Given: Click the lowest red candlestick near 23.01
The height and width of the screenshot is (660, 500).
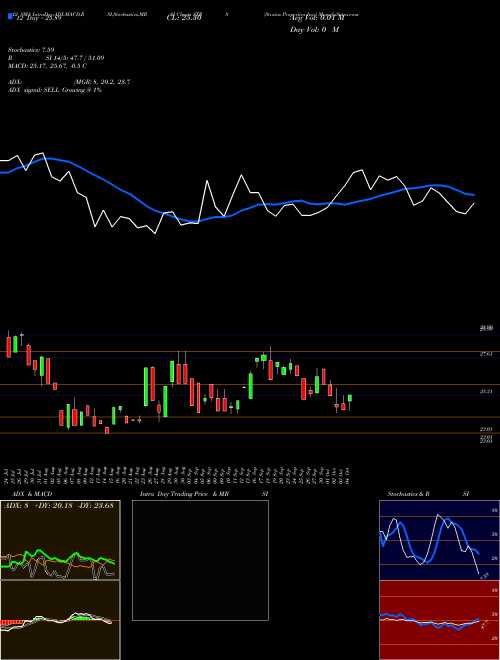Looking at the screenshot, I should tap(107, 430).
